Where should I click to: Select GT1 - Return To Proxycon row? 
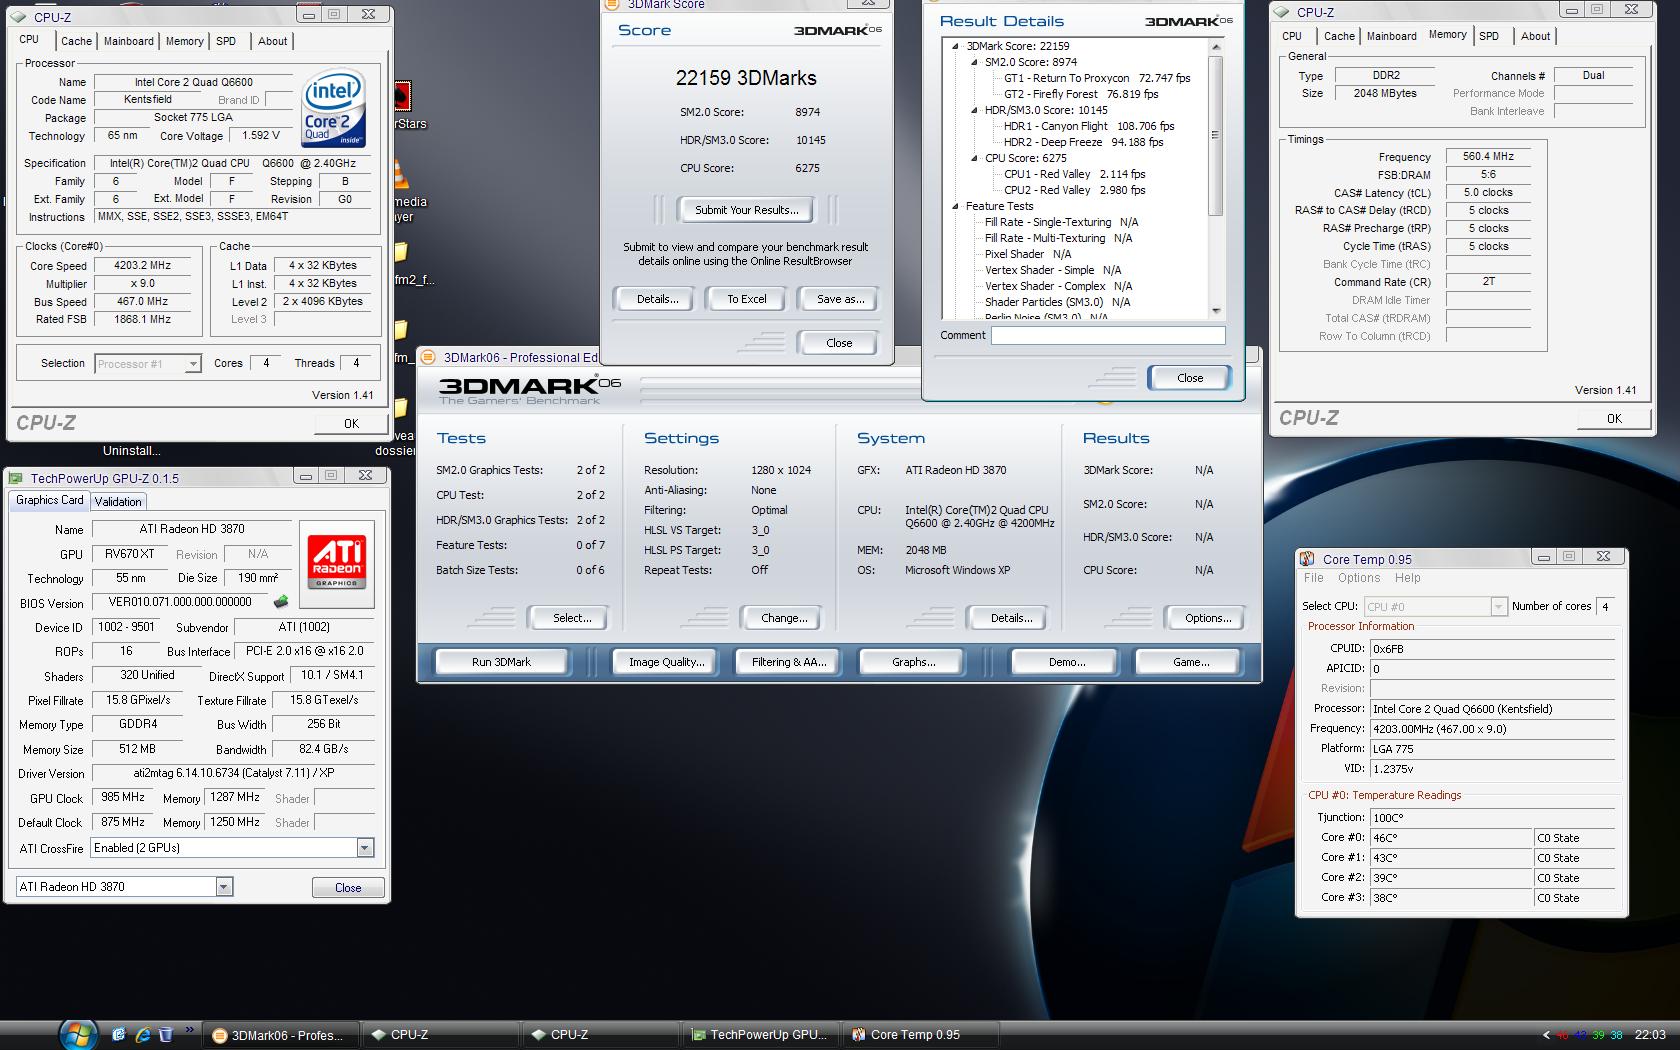tap(1097, 78)
